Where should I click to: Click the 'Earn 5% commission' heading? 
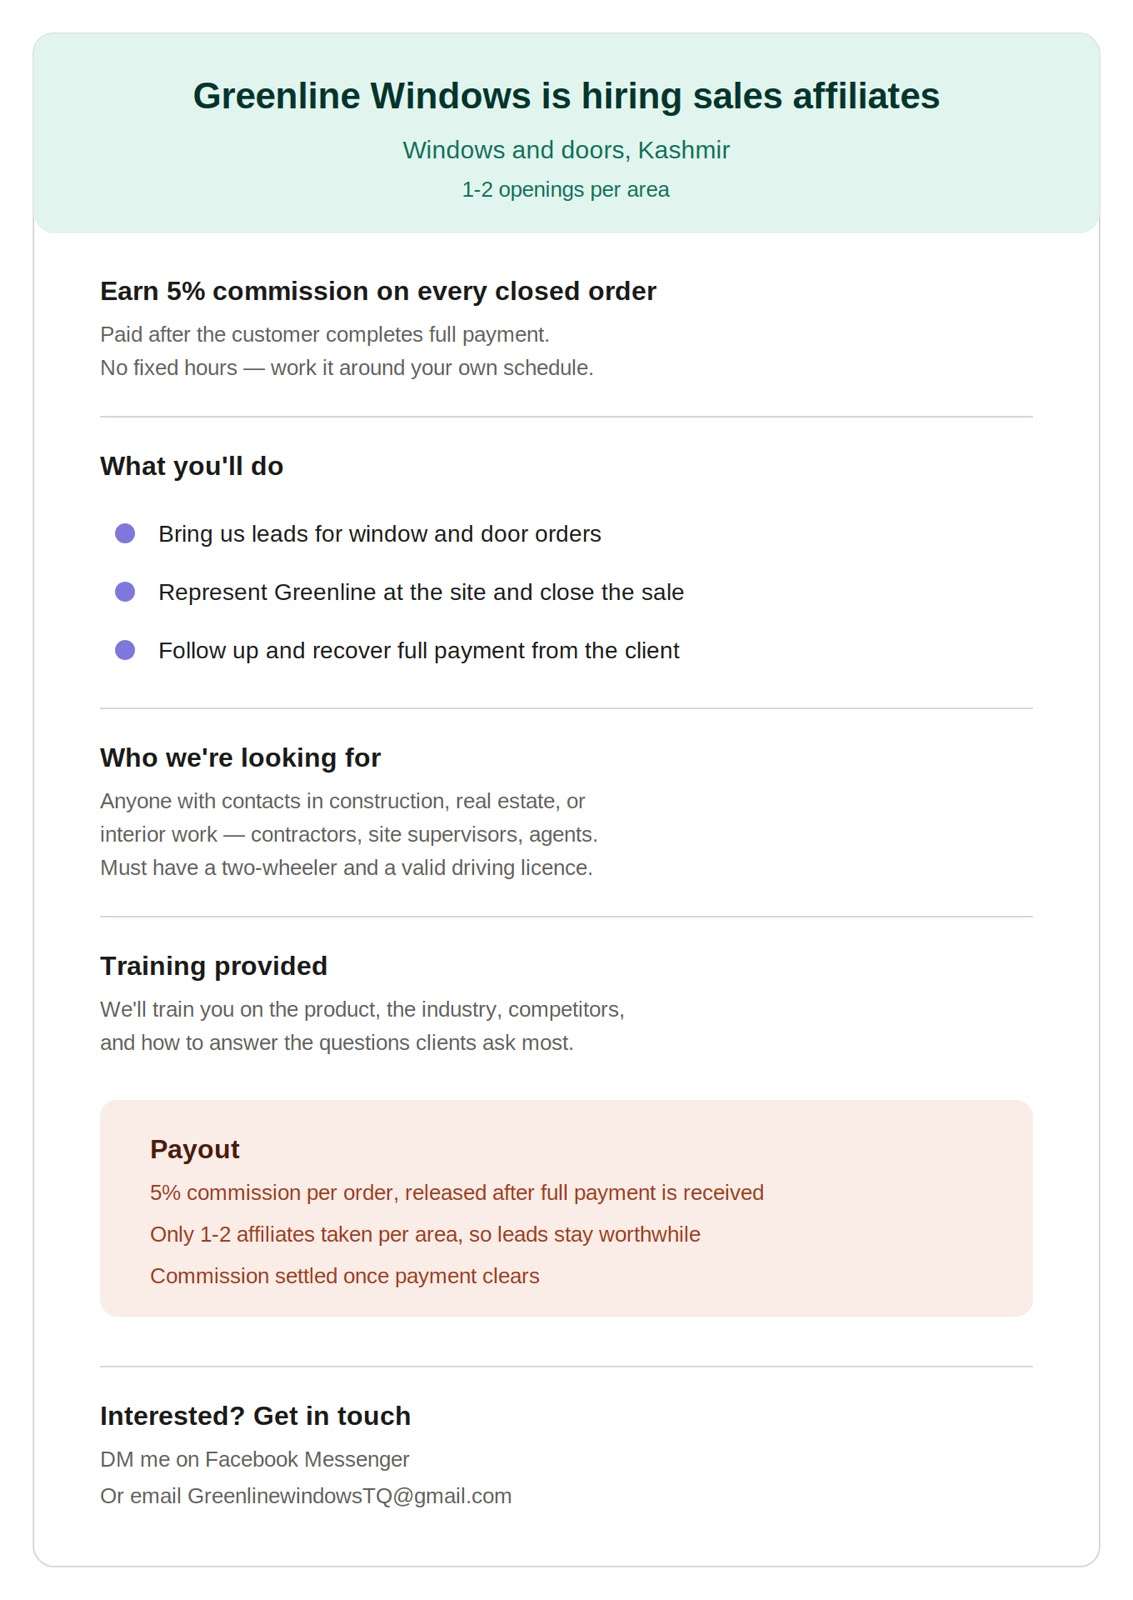click(x=378, y=291)
